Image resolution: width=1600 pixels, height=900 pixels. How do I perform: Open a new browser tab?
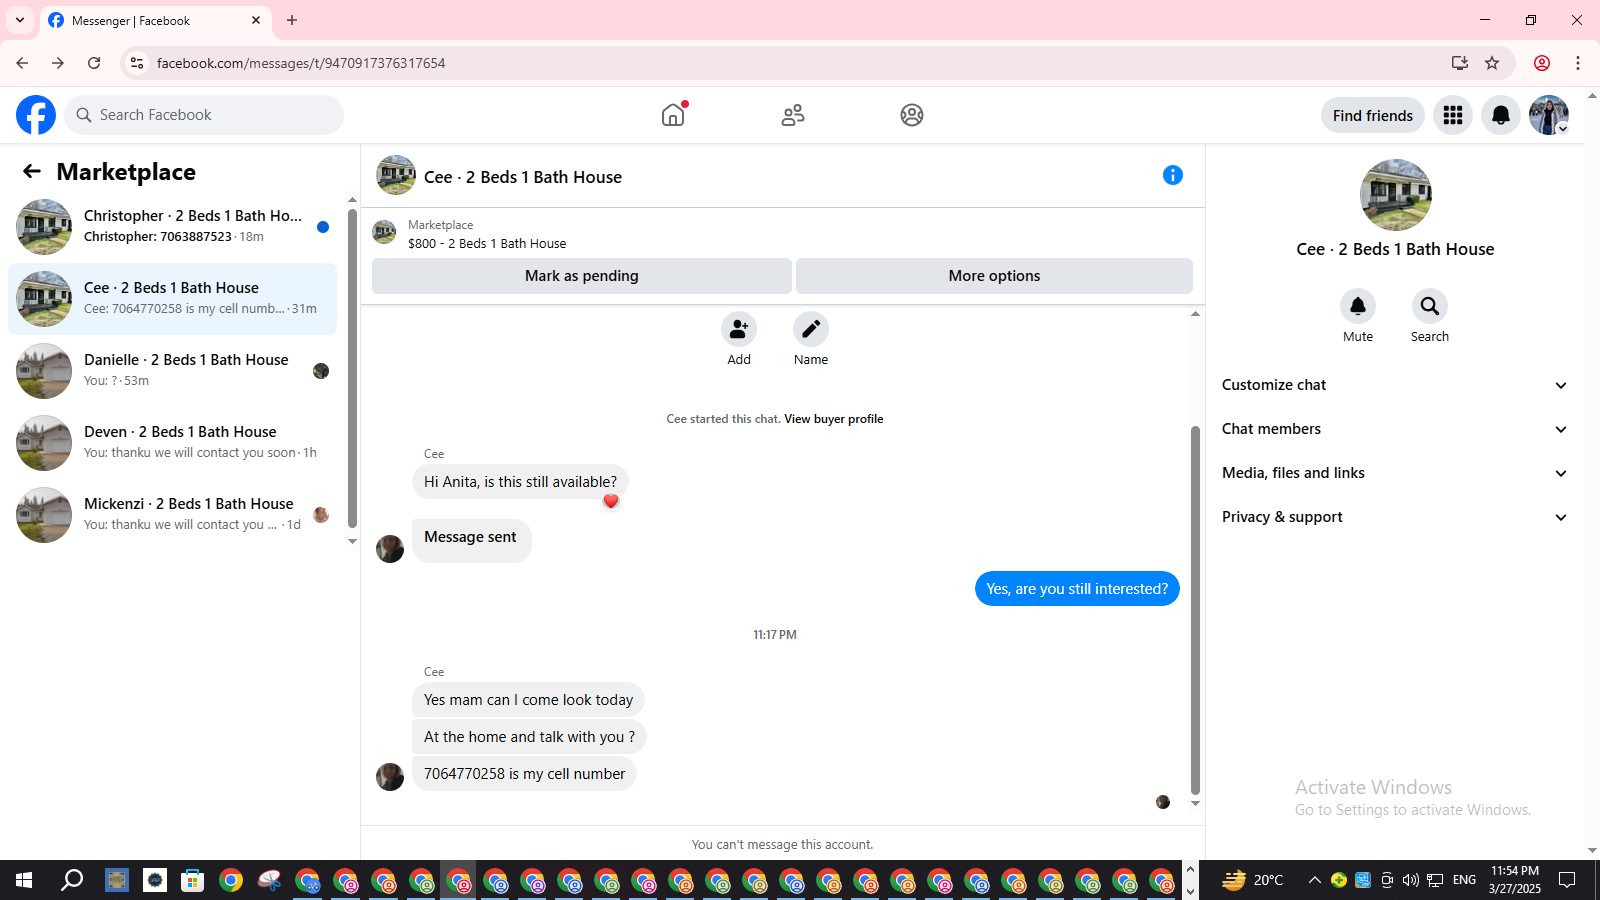[x=292, y=20]
